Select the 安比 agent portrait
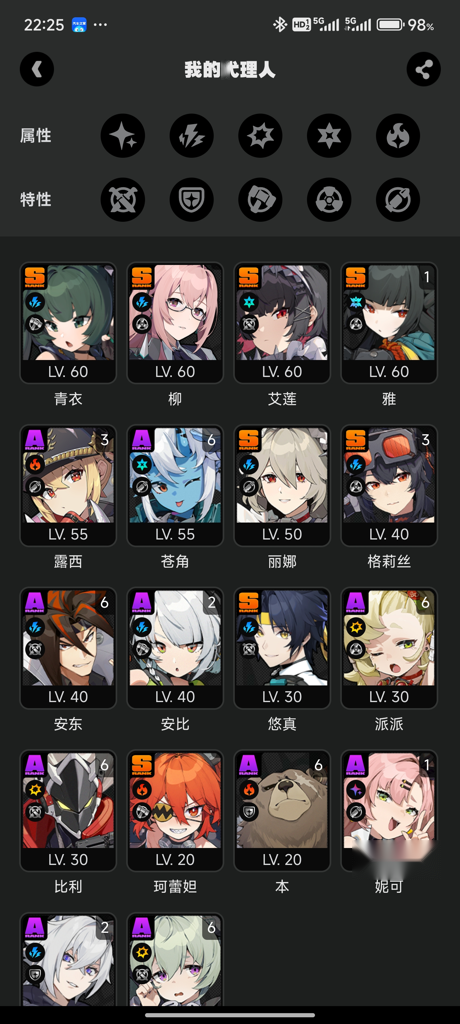The width and height of the screenshot is (460, 1024). point(175,648)
